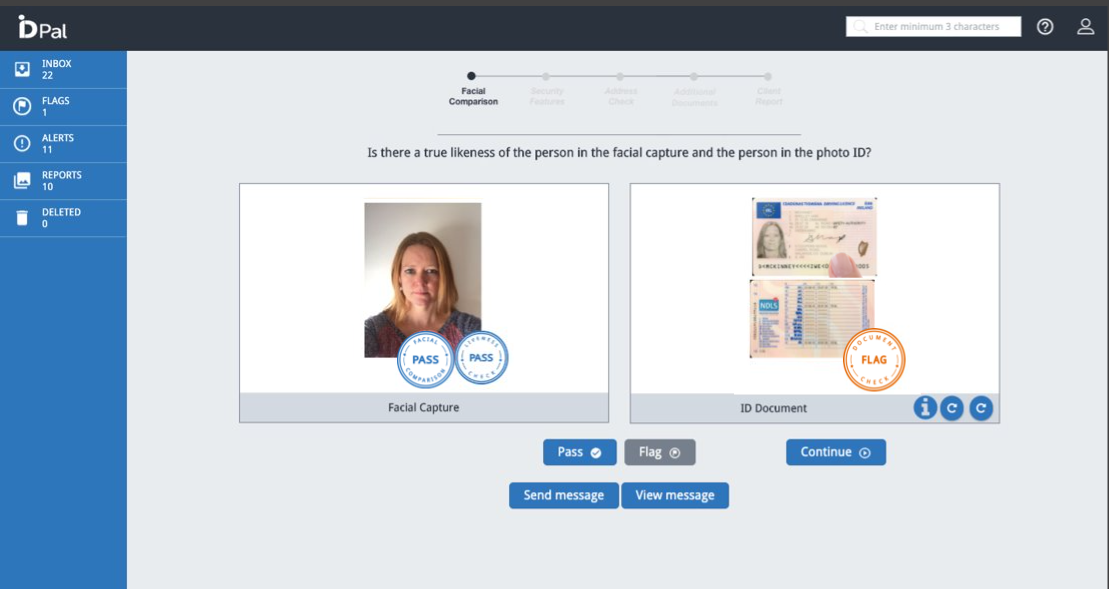Open the Inbox icon in sidebar
This screenshot has width=1109, height=589.
tap(22, 69)
